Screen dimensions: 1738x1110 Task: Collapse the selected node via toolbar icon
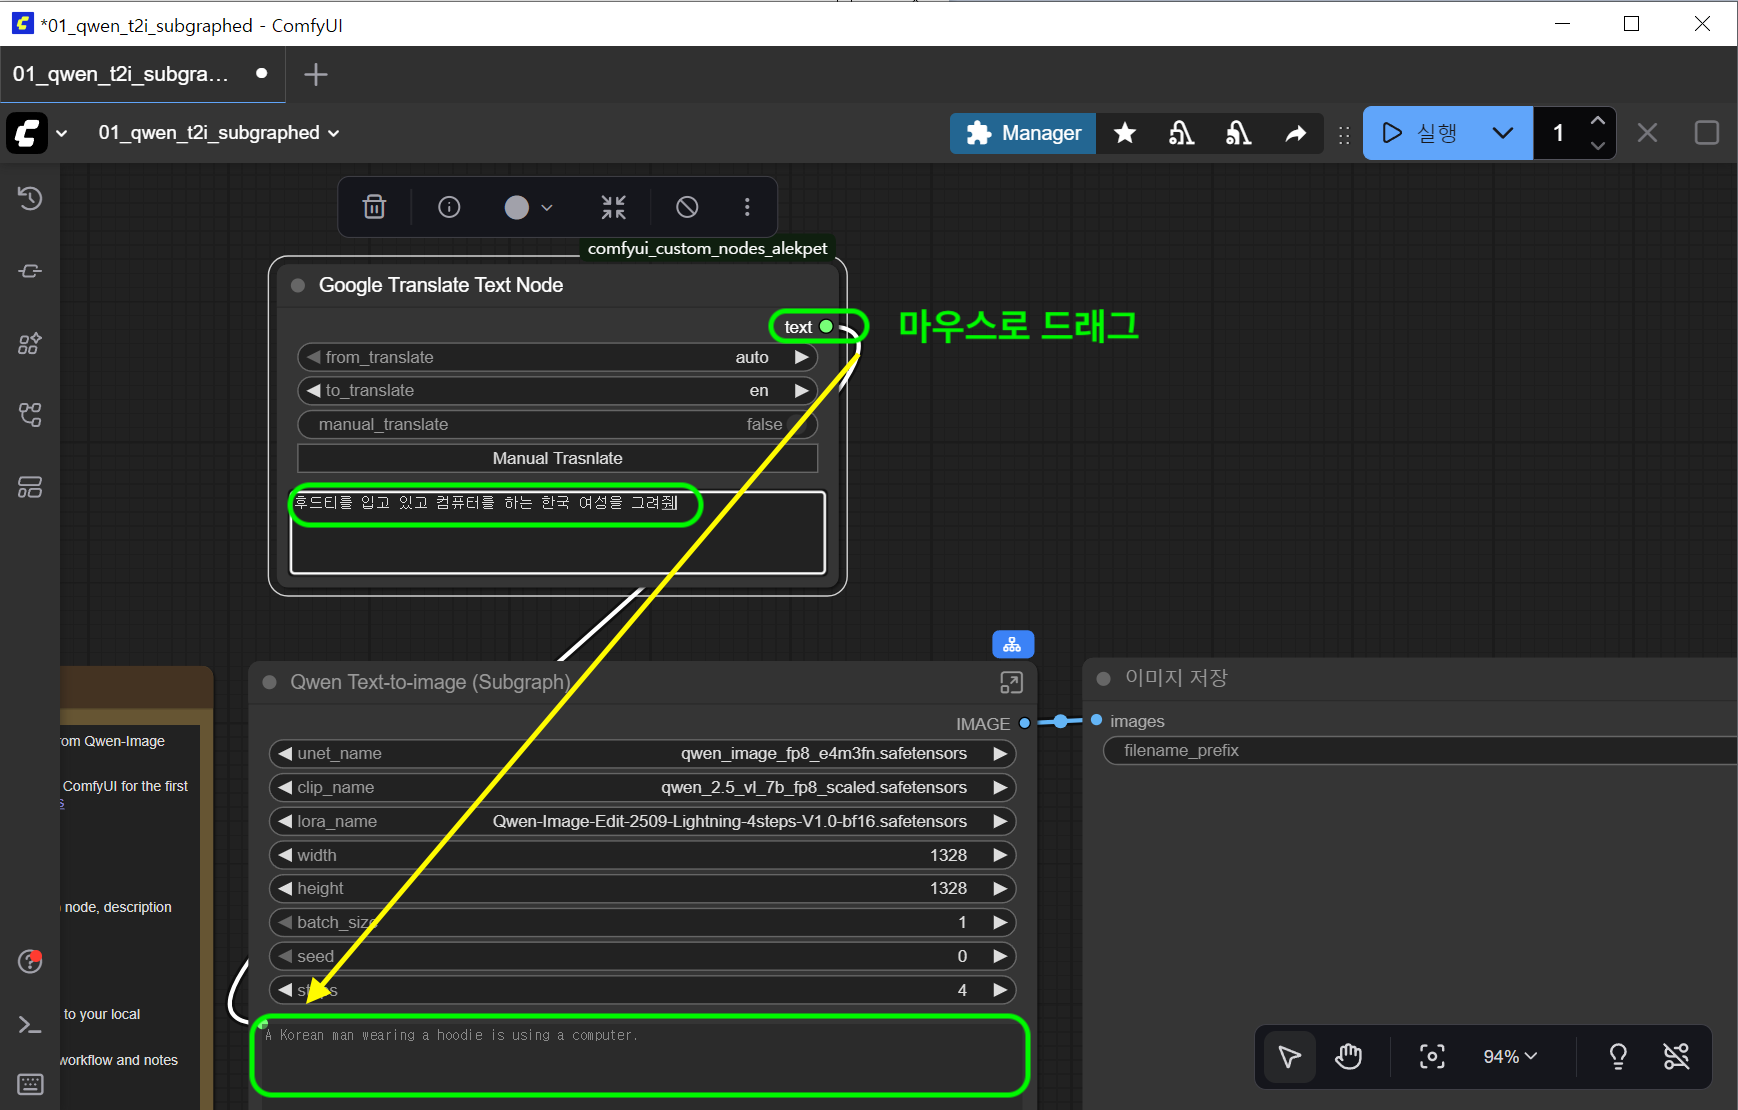click(613, 207)
